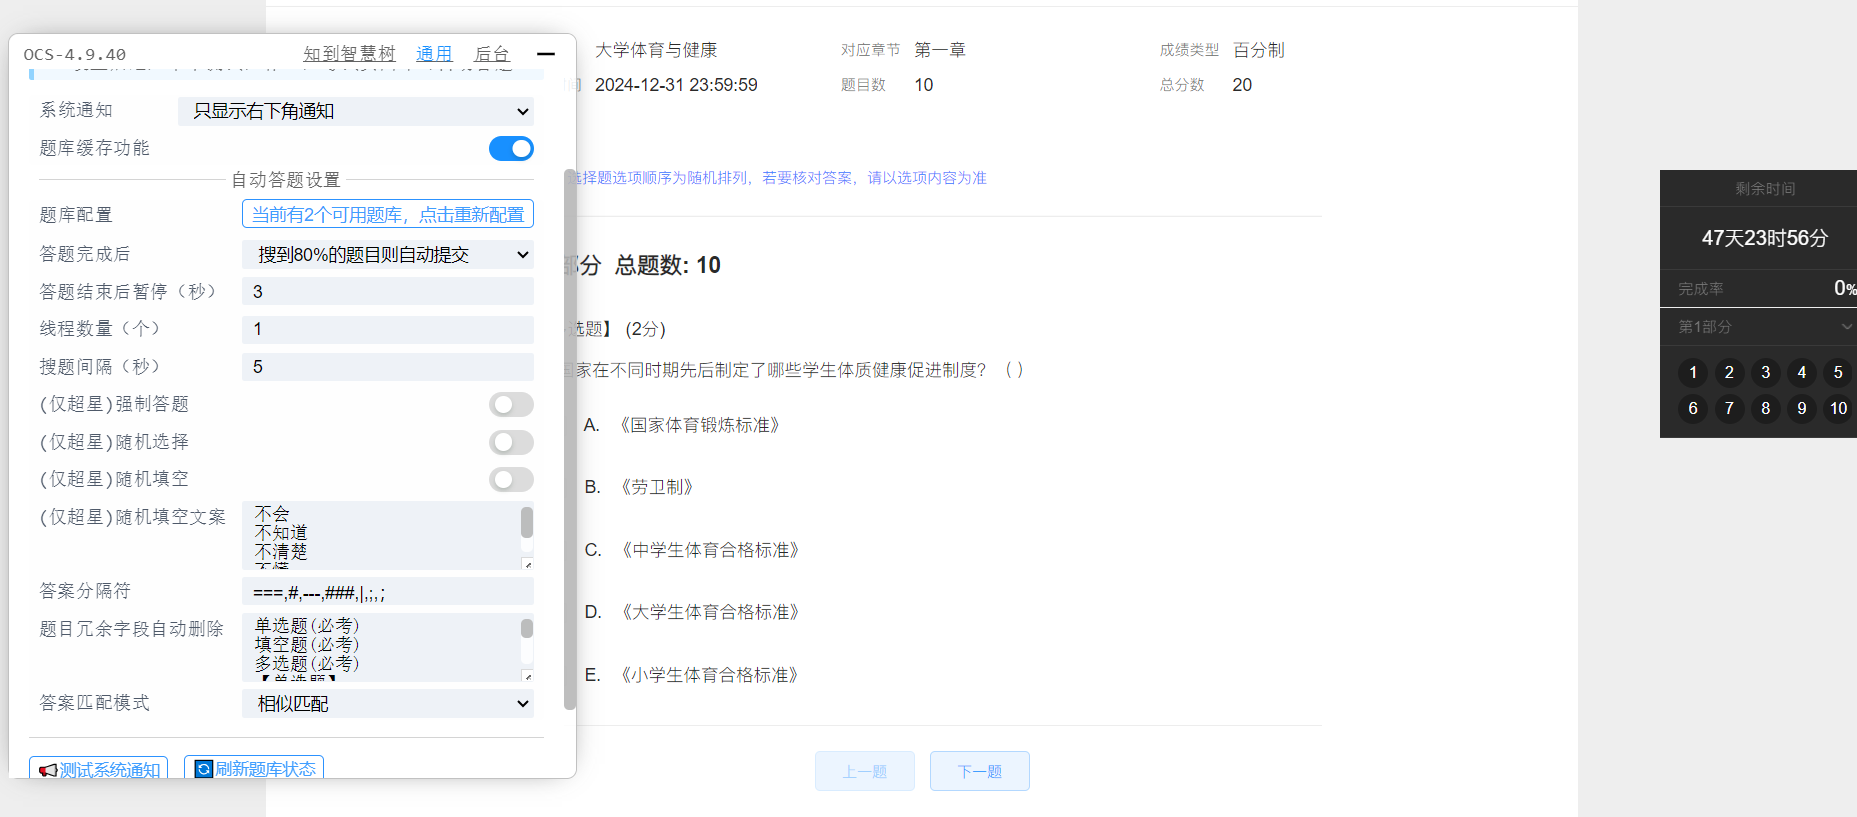Jump to question 7 circle
The height and width of the screenshot is (817, 1857).
point(1729,408)
